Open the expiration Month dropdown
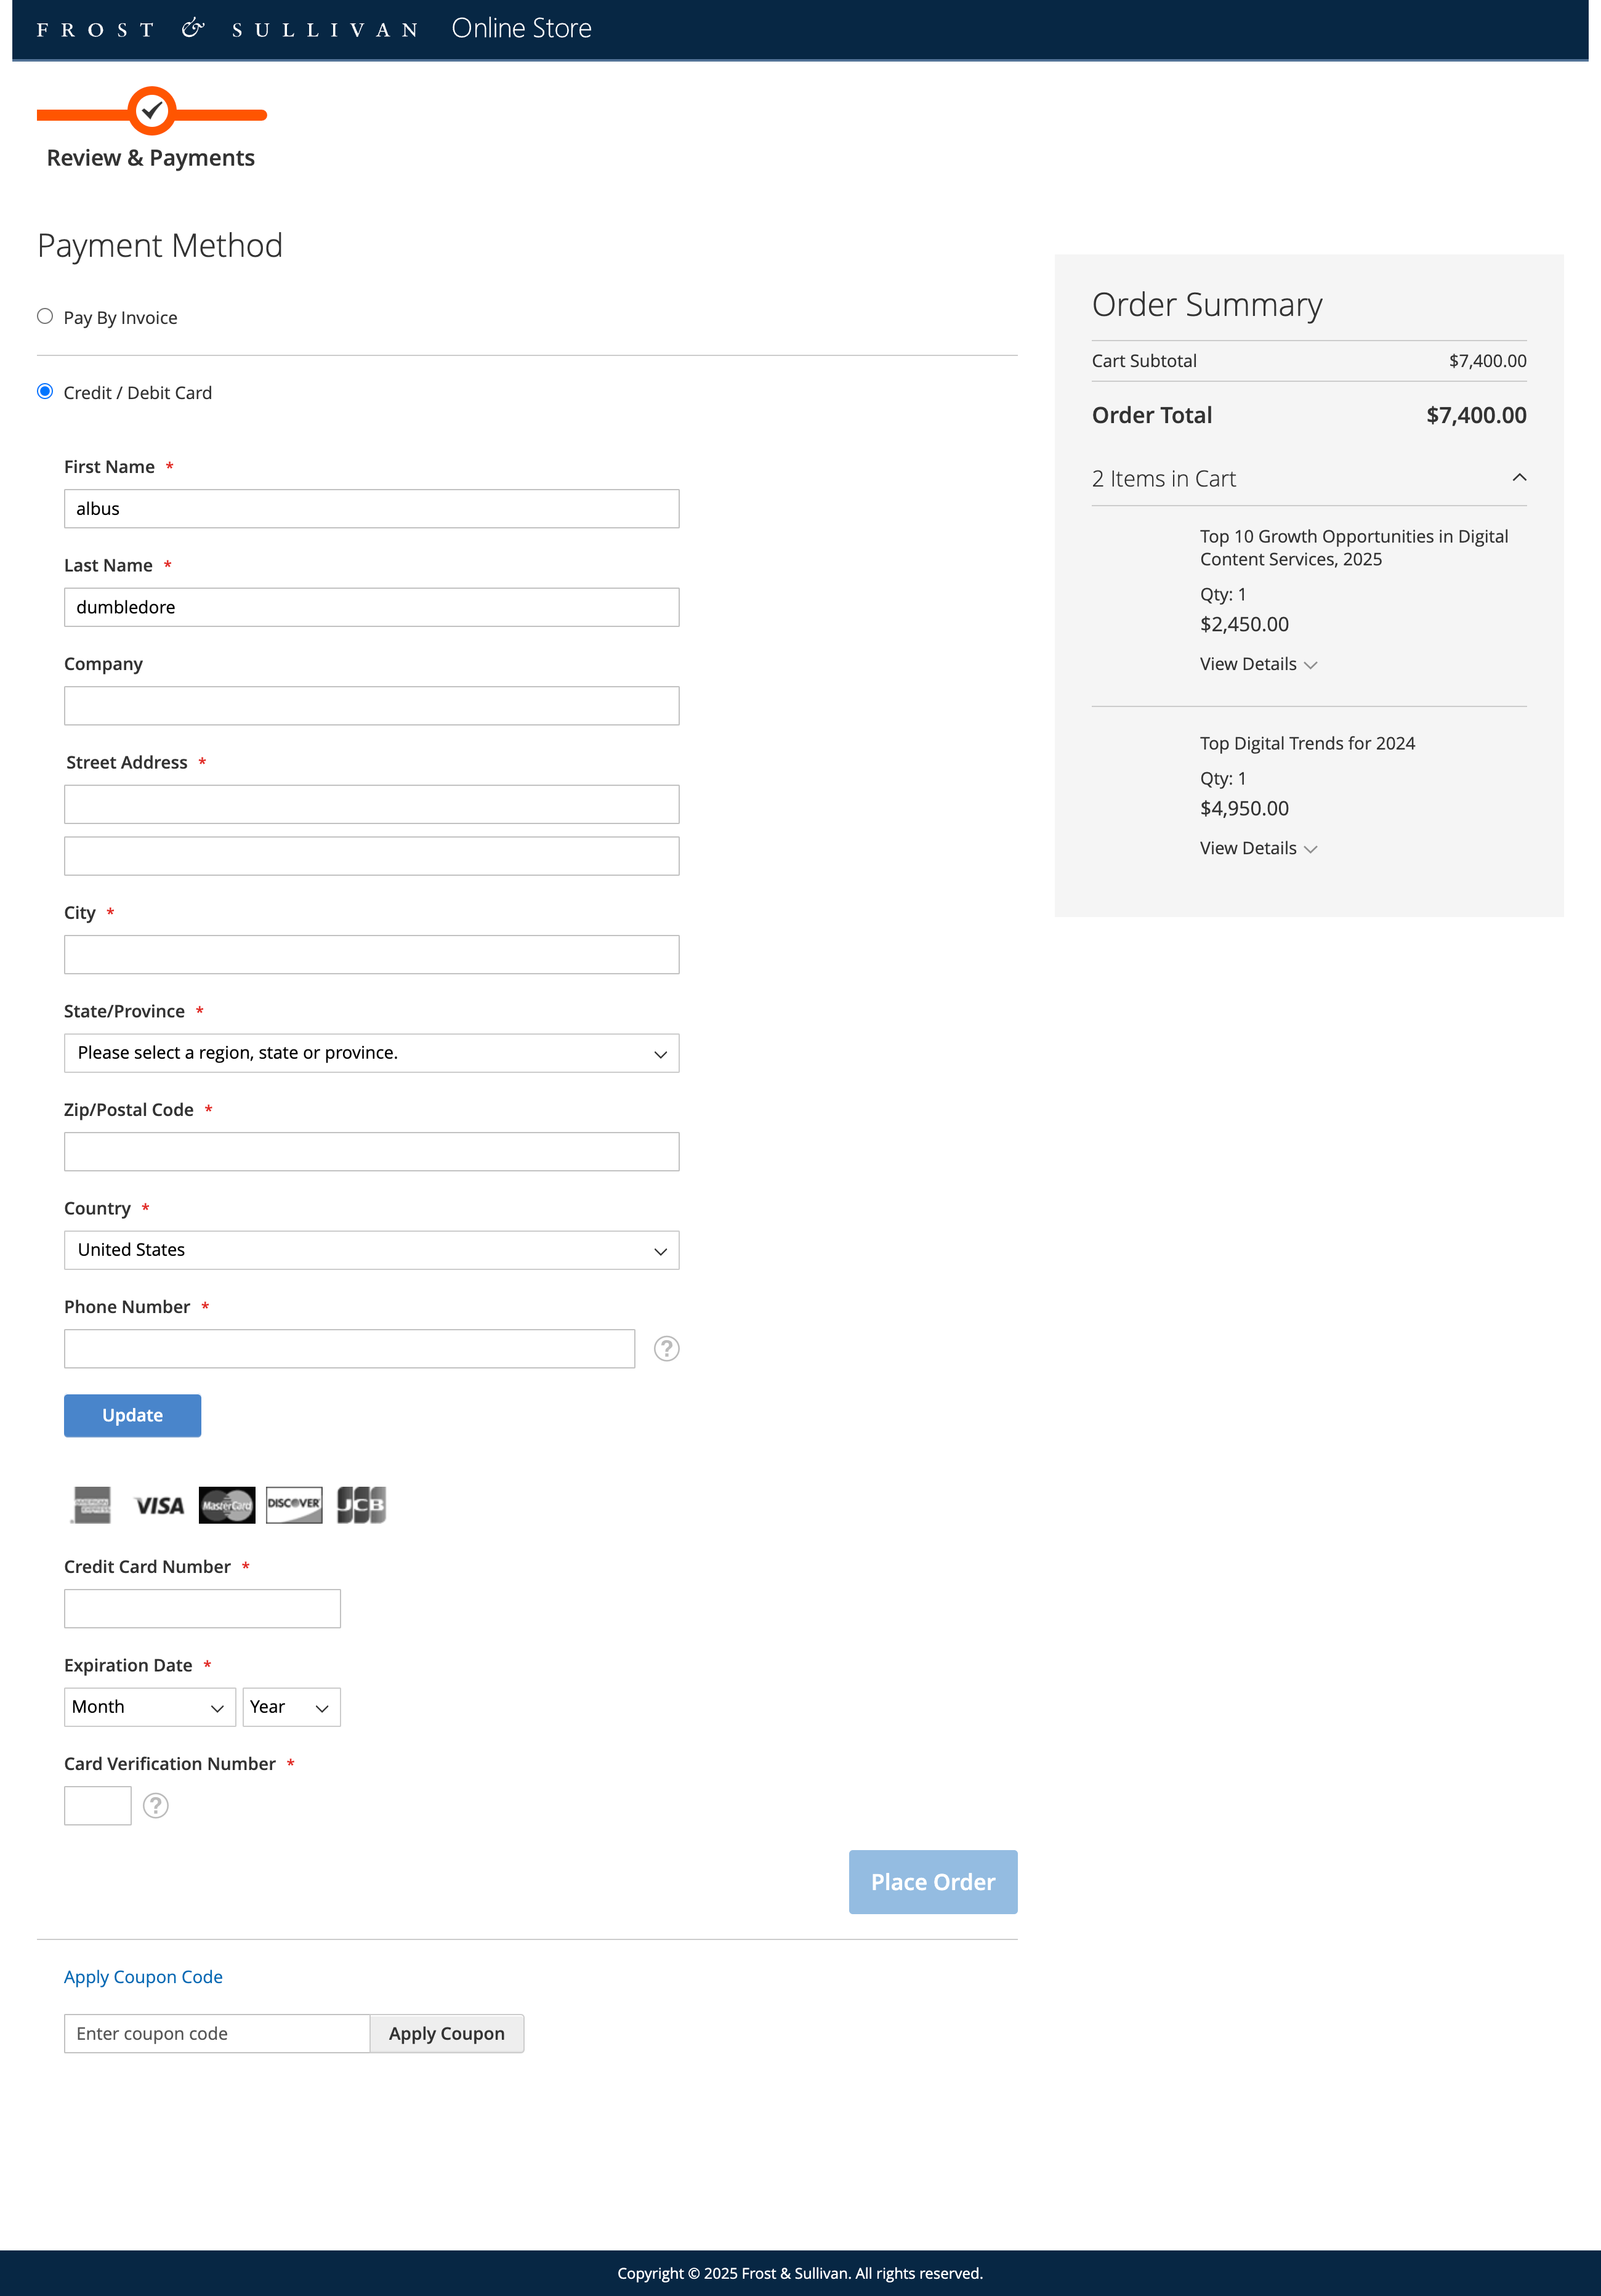 [x=149, y=1707]
